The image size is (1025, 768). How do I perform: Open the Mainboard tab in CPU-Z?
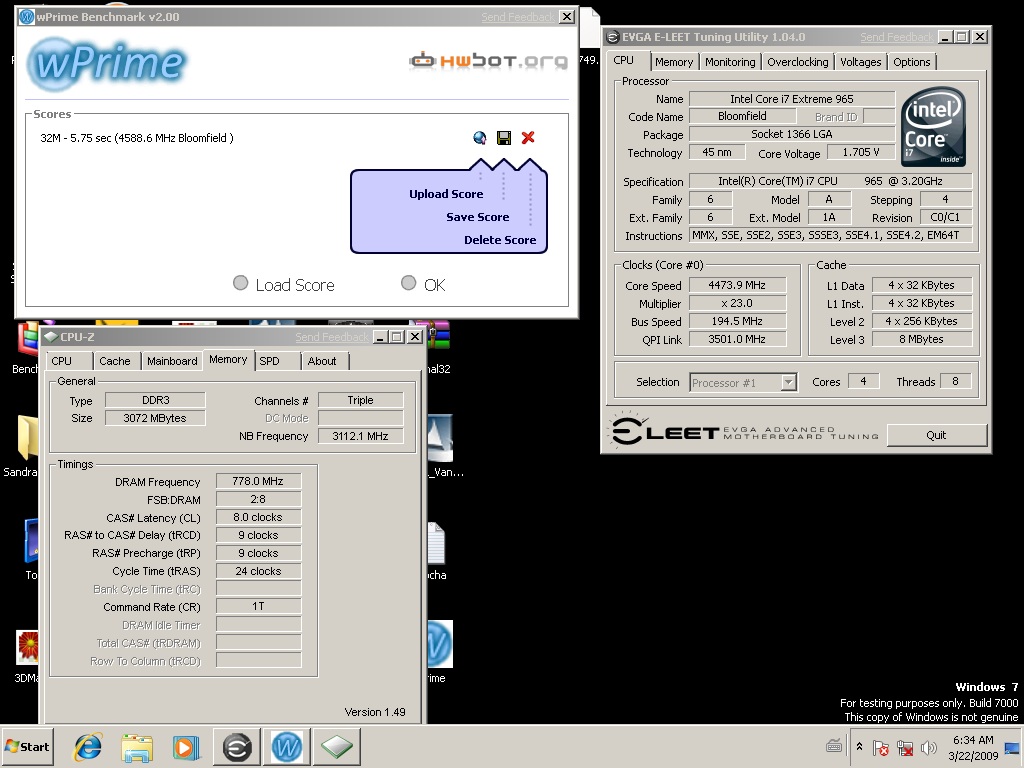tap(172, 361)
